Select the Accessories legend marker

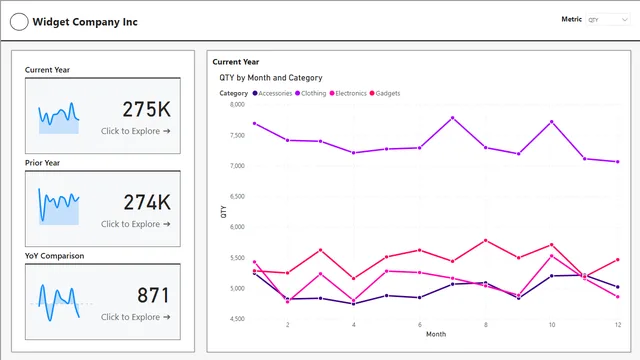click(255, 93)
